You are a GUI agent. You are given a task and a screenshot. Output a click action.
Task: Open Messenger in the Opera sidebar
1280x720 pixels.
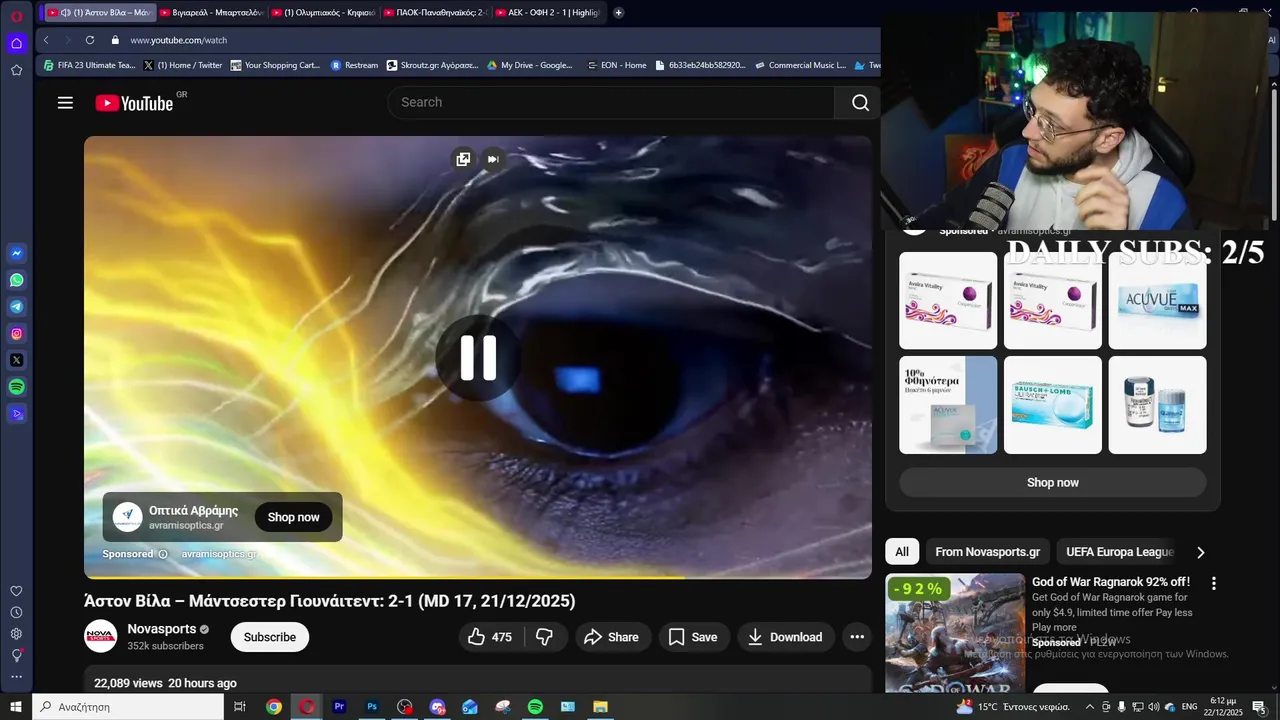pyautogui.click(x=16, y=253)
